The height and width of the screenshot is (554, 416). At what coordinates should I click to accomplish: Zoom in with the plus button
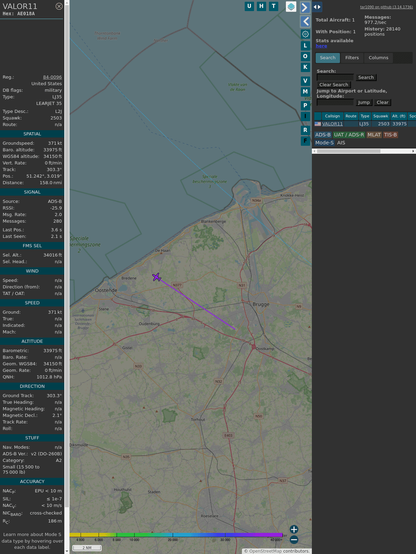[x=294, y=529]
